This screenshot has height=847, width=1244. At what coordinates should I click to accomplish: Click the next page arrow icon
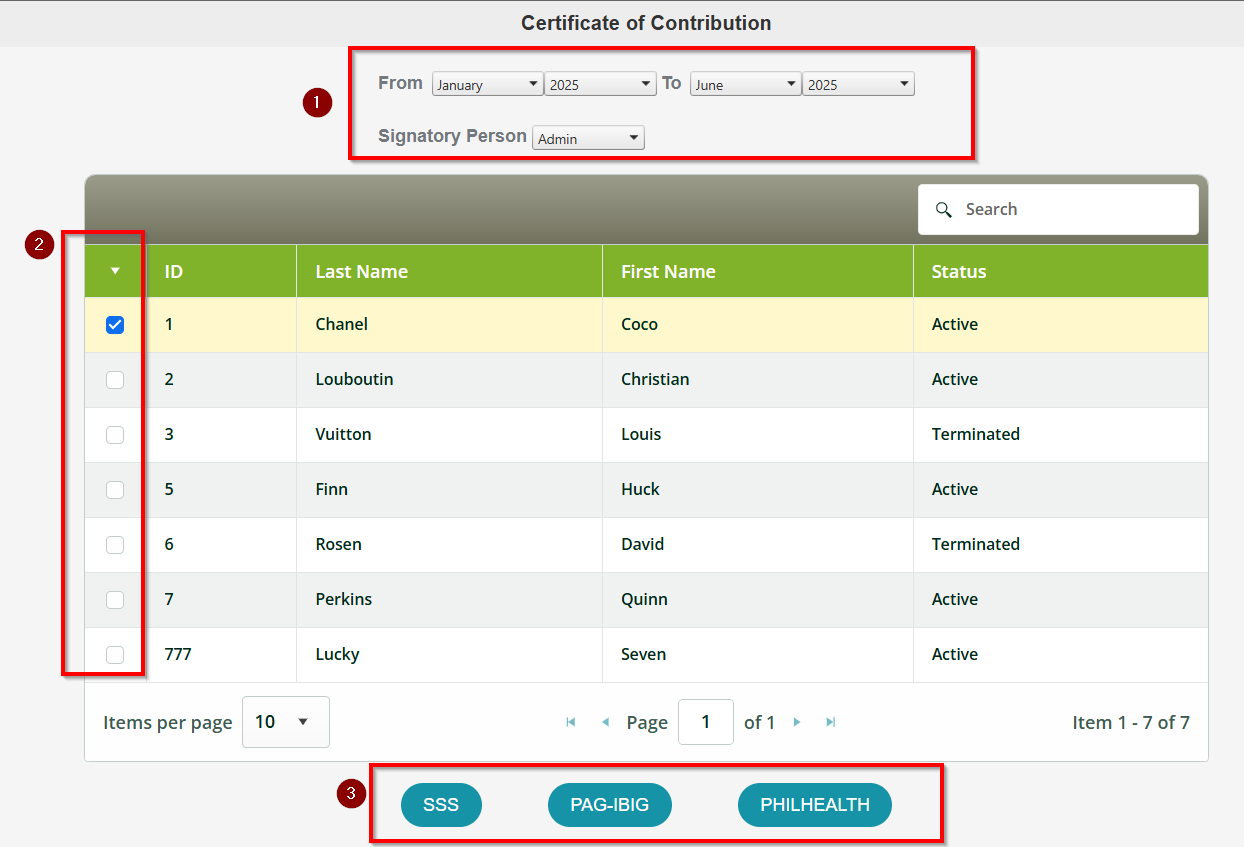point(797,722)
